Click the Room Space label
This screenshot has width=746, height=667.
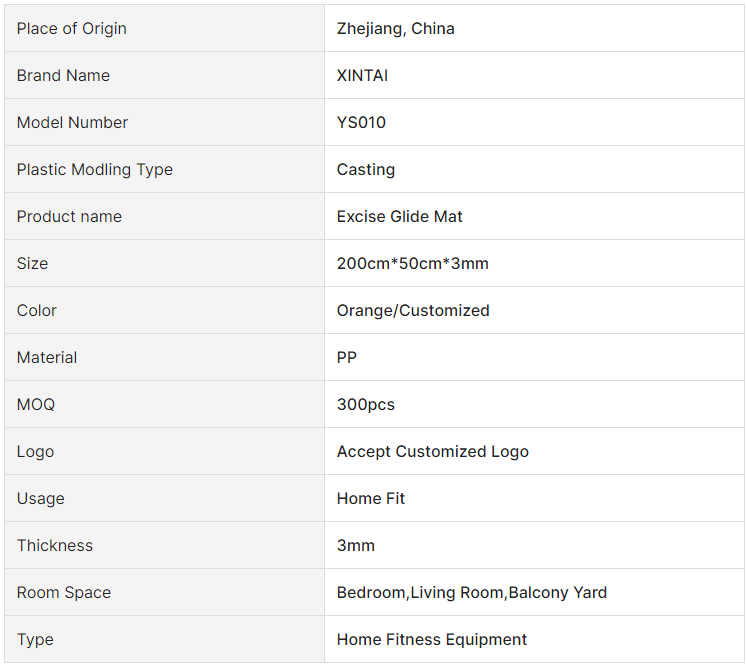click(64, 592)
